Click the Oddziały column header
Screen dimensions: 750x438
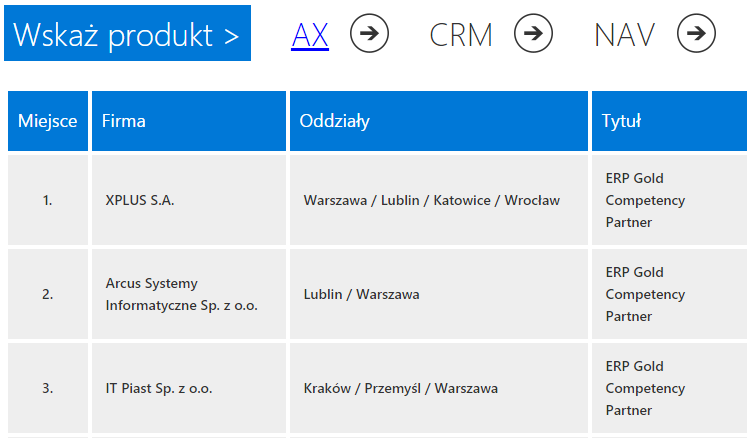tap(439, 121)
